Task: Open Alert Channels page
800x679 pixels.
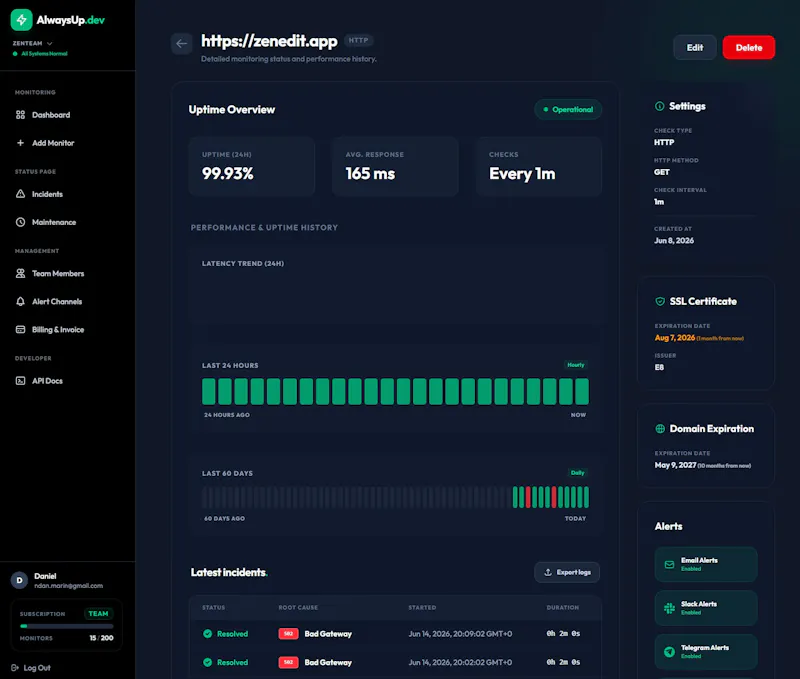Action: click(x=57, y=301)
